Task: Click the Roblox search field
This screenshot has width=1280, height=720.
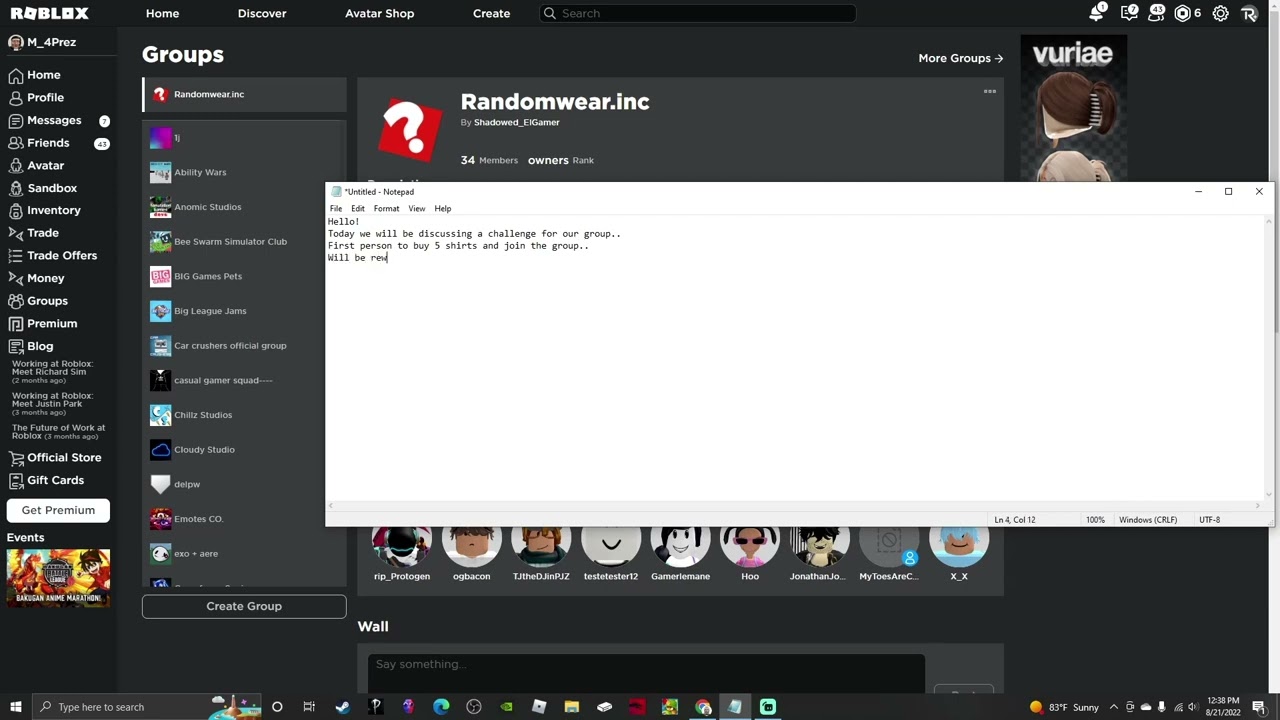Action: coord(697,13)
